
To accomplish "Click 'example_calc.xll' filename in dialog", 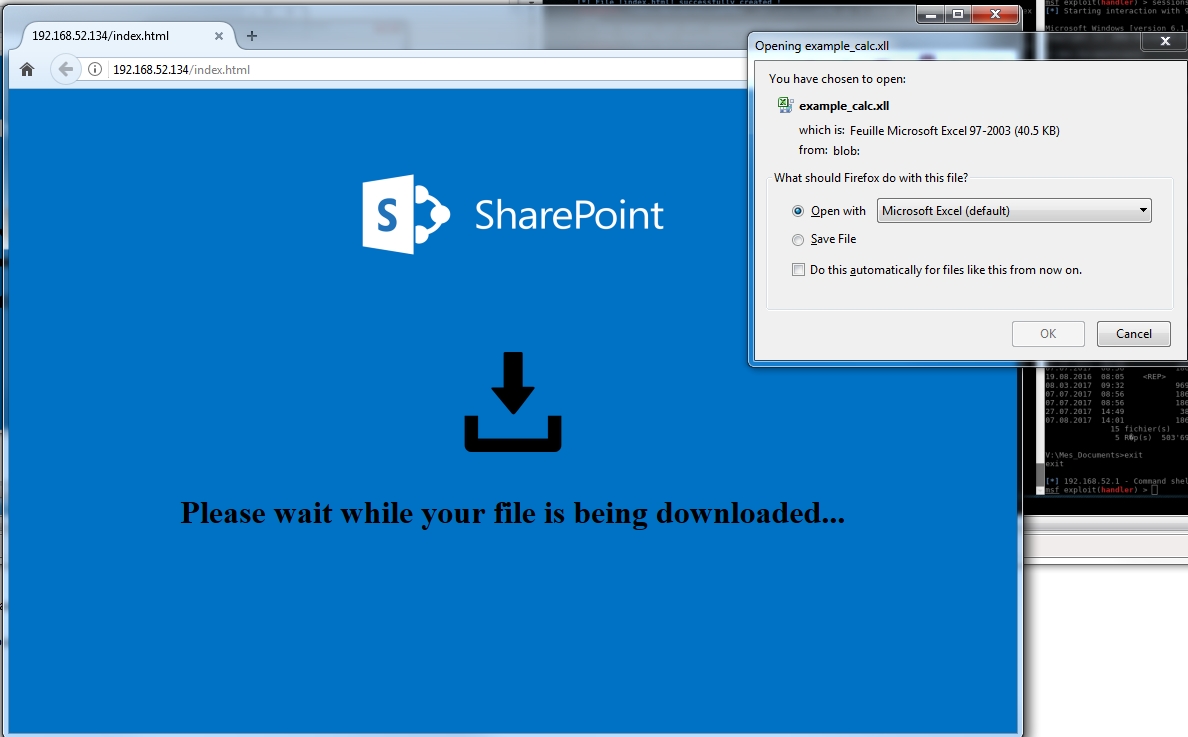I will tap(844, 106).
